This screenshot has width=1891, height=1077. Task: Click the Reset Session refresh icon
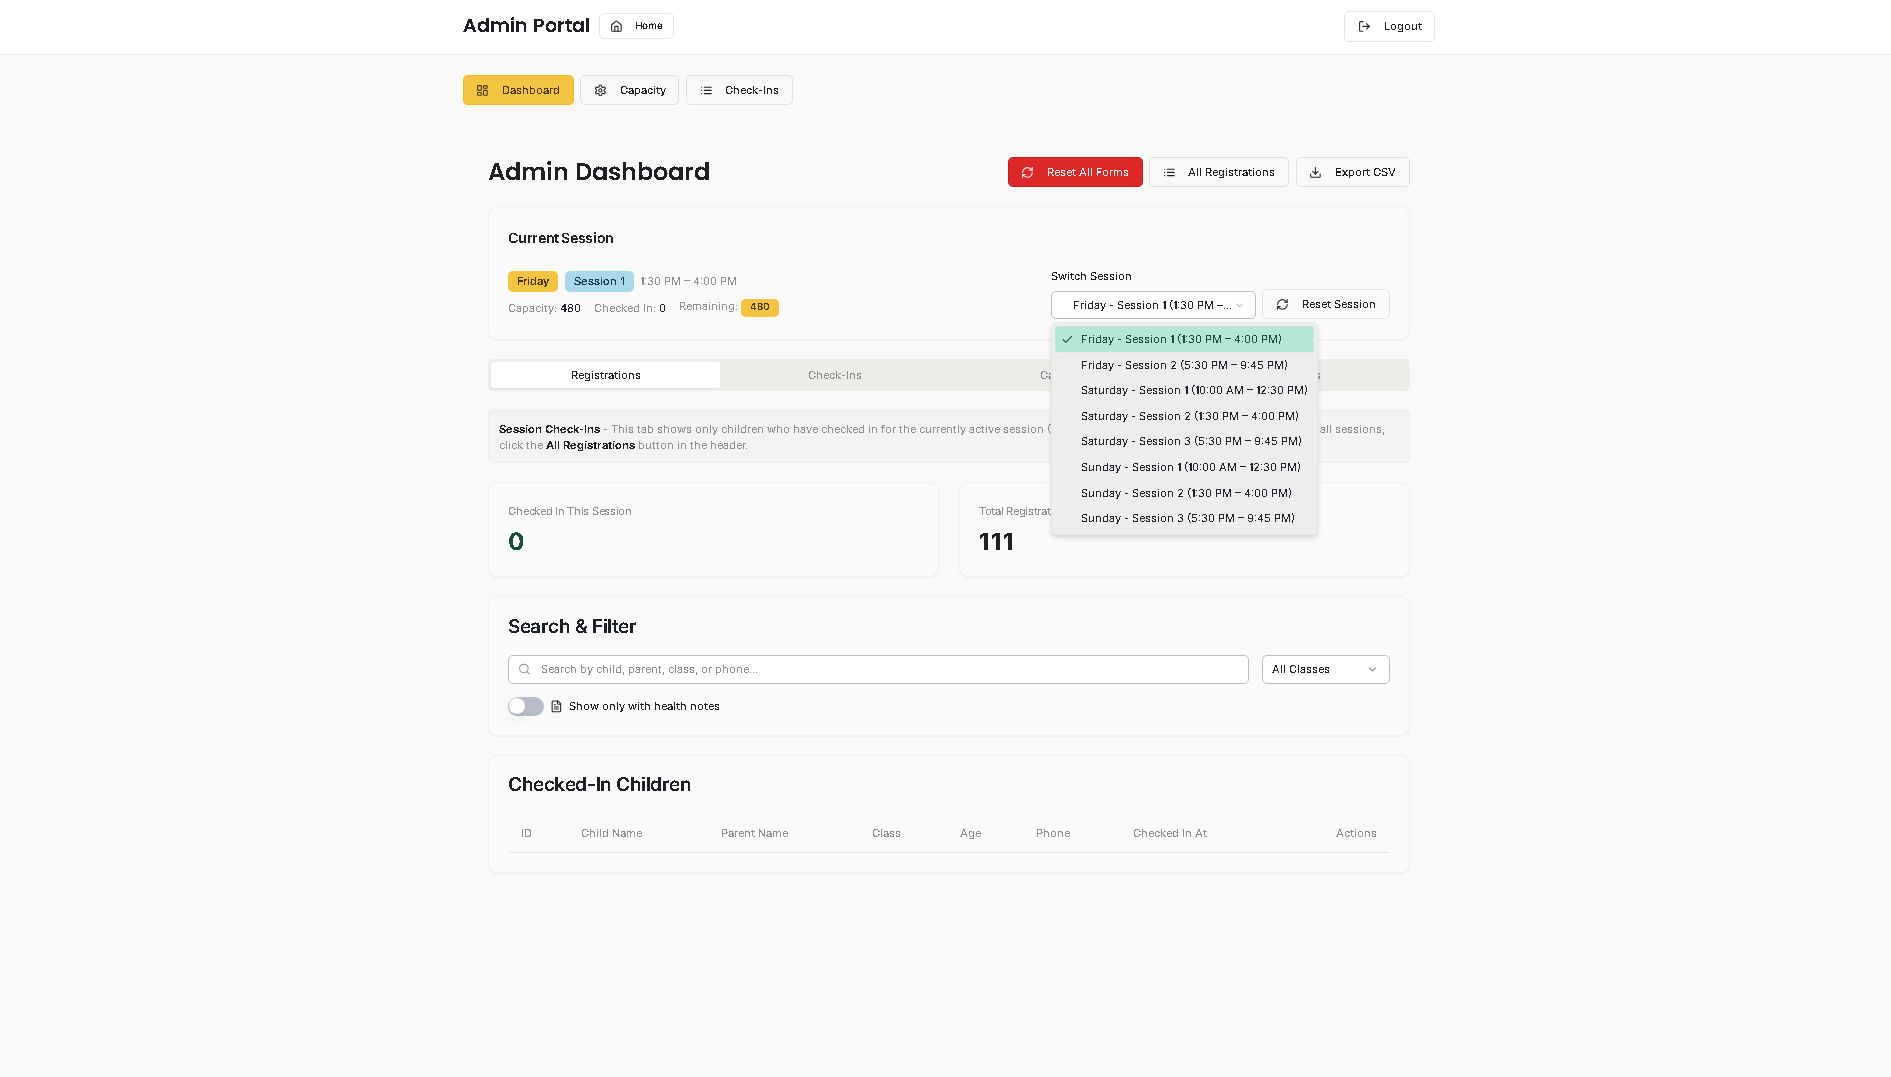tap(1282, 305)
